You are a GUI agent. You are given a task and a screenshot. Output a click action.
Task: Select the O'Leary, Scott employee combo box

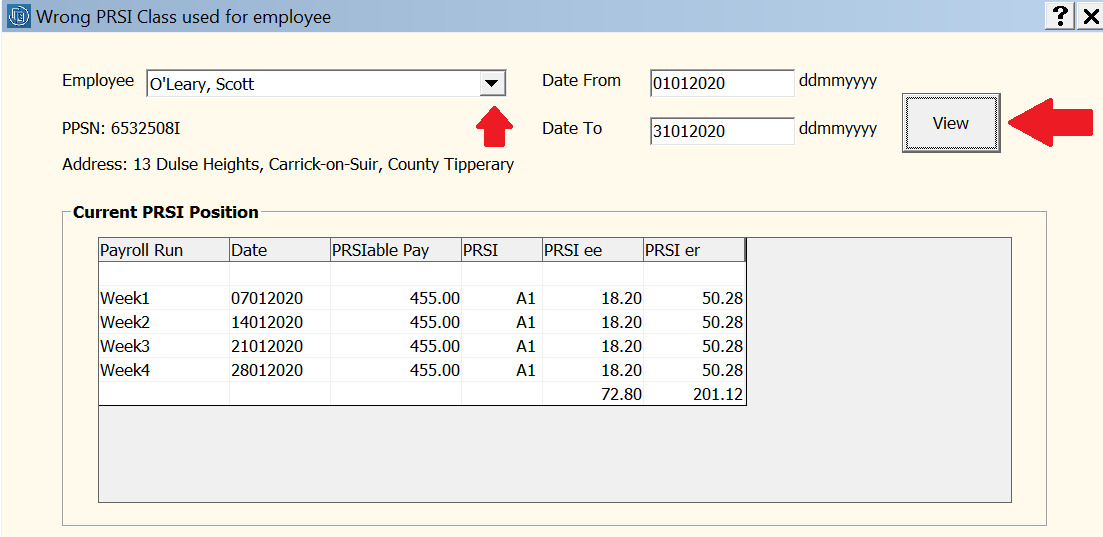click(x=326, y=84)
